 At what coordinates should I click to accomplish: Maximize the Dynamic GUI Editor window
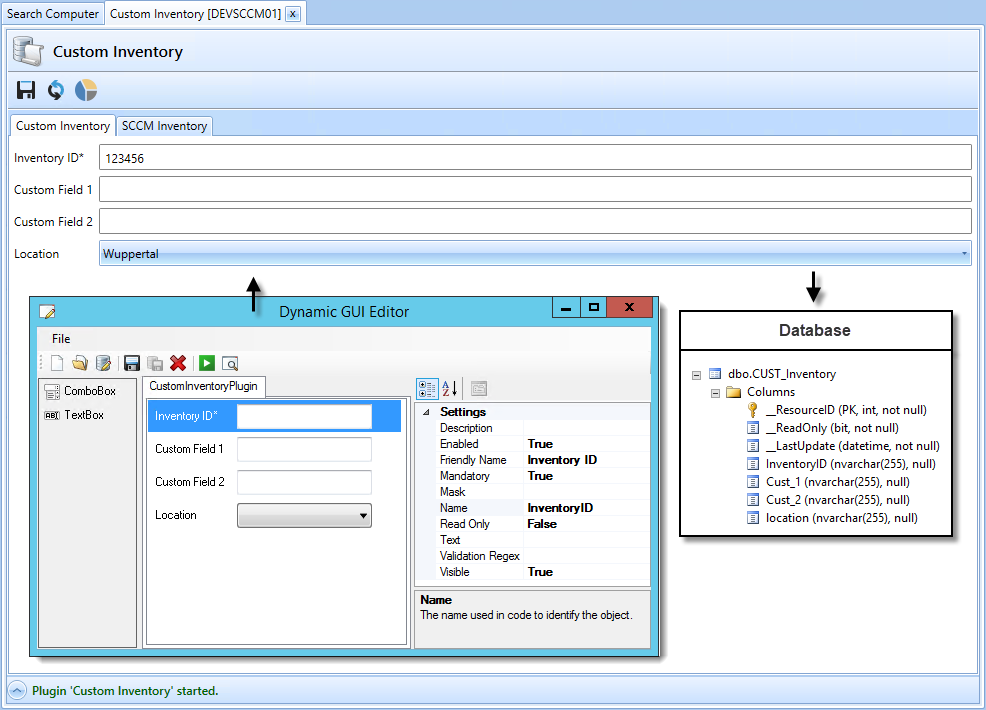(x=593, y=308)
